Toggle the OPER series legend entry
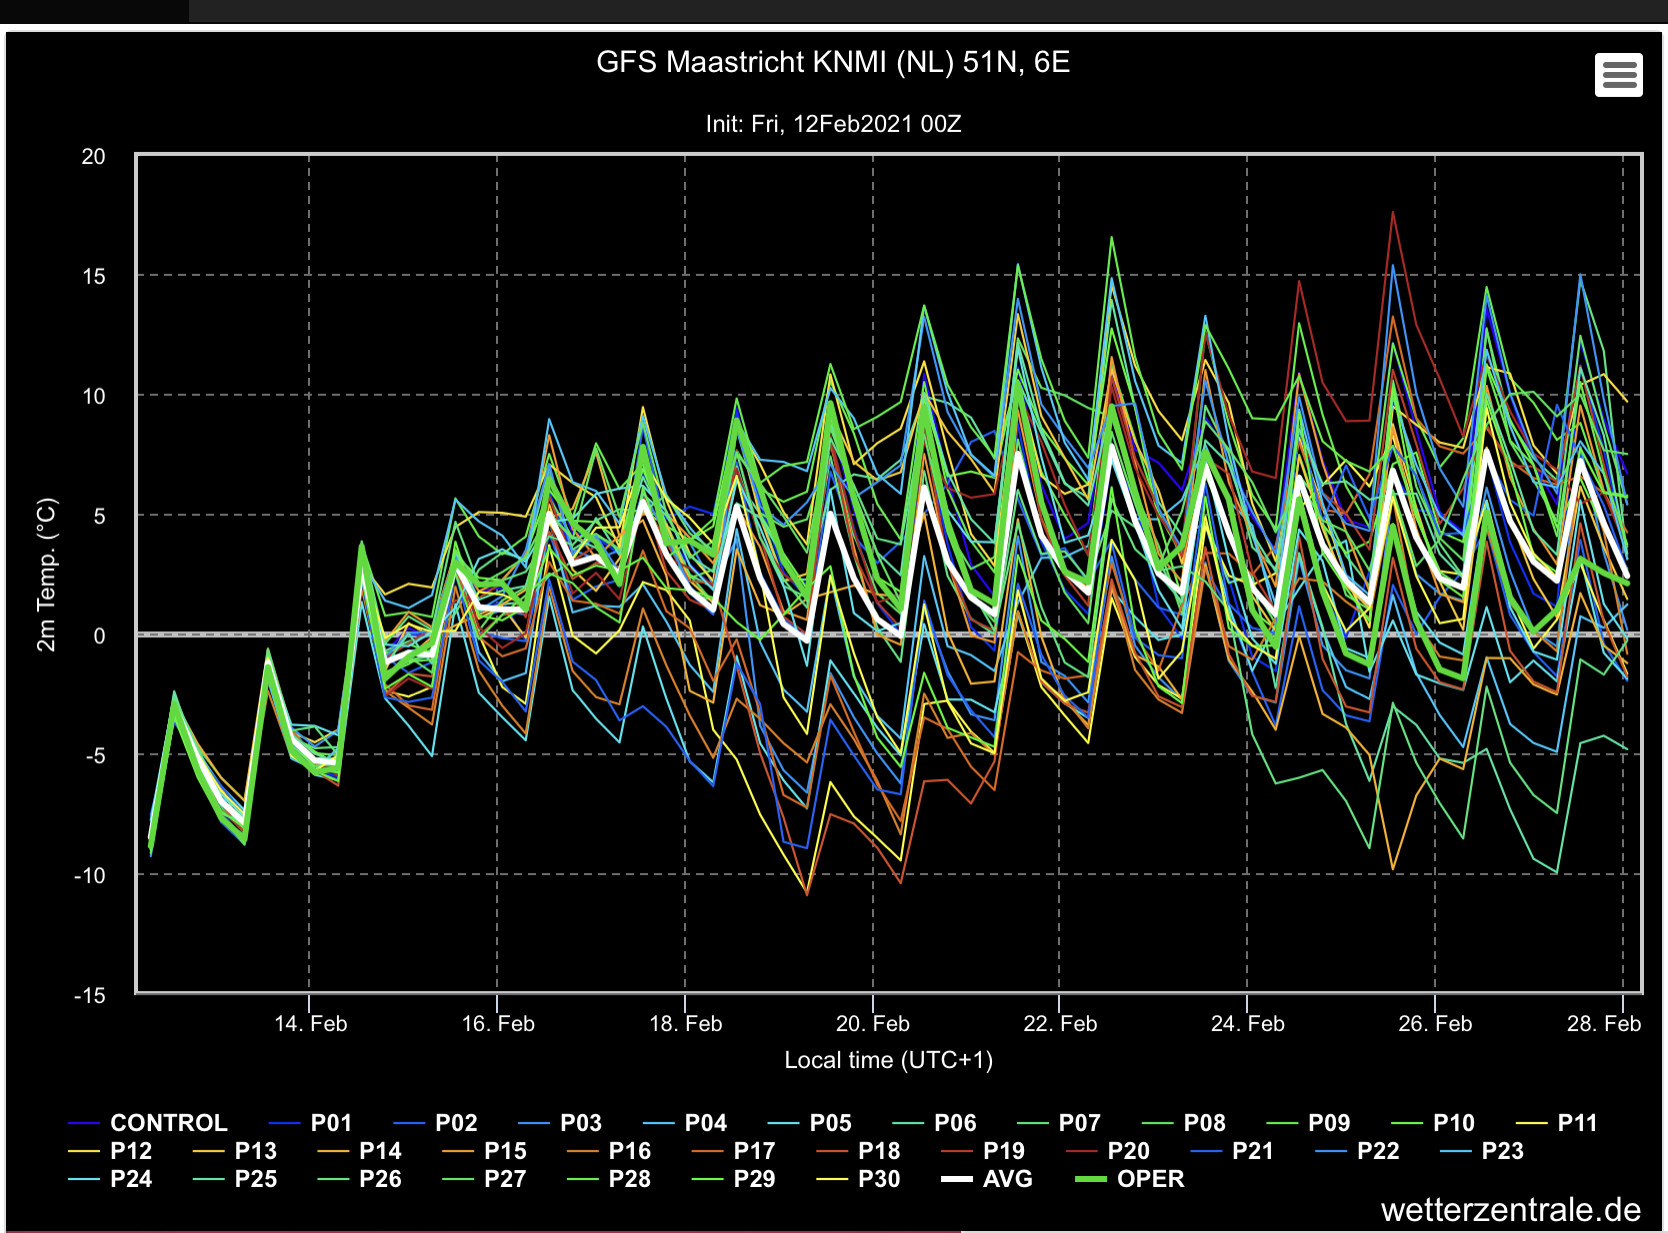 click(x=1150, y=1179)
